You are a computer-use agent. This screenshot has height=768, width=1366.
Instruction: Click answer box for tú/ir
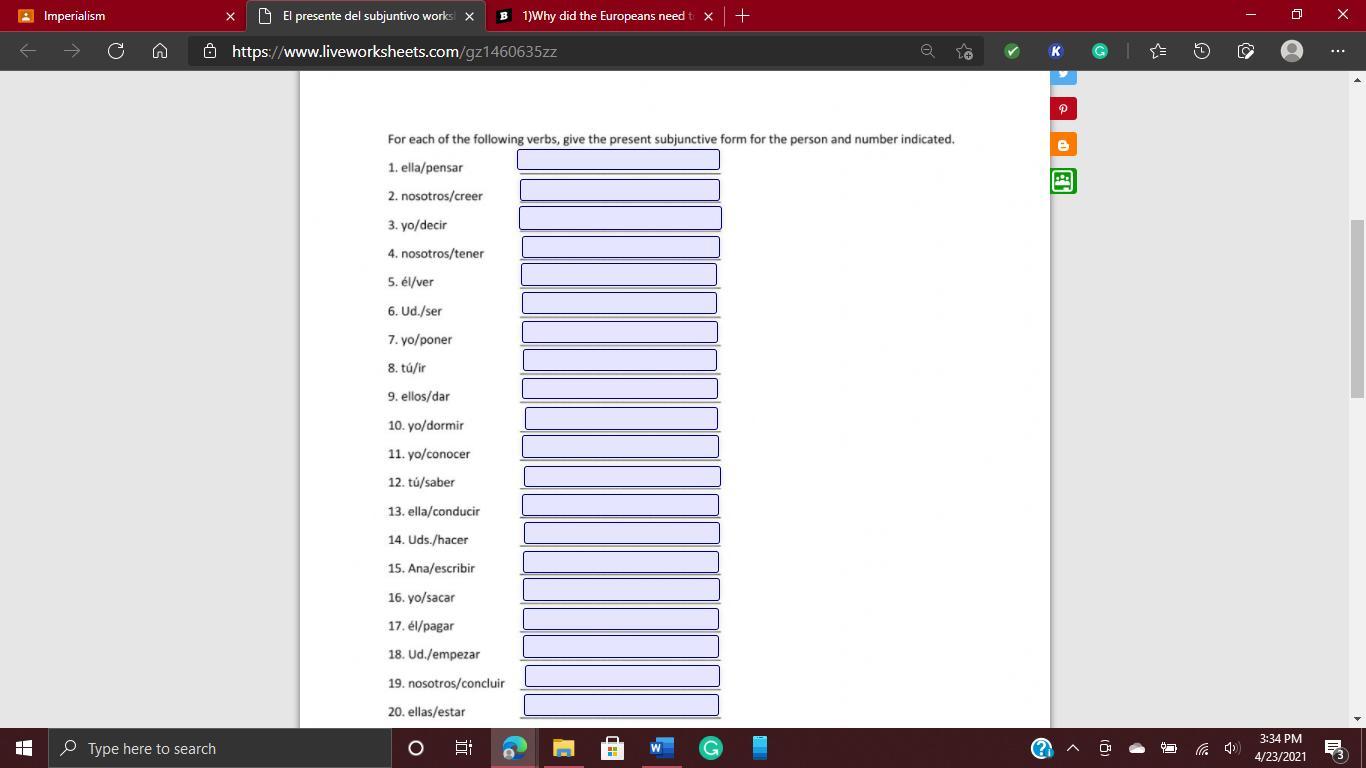coord(620,359)
